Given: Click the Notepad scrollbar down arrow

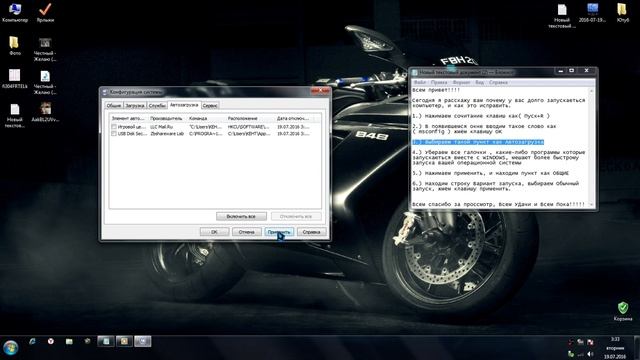Looking at the screenshot, I should coord(591,204).
